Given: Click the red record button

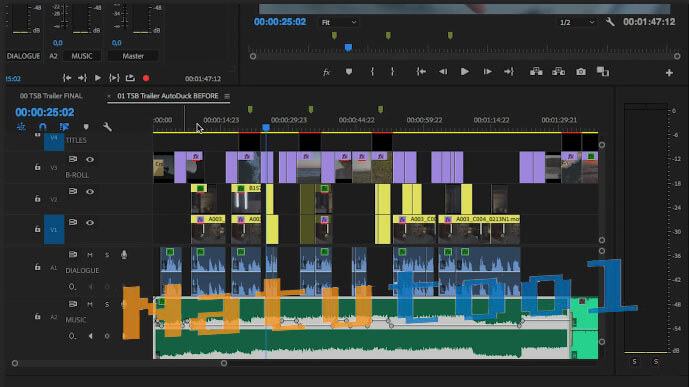Looking at the screenshot, I should 146,78.
